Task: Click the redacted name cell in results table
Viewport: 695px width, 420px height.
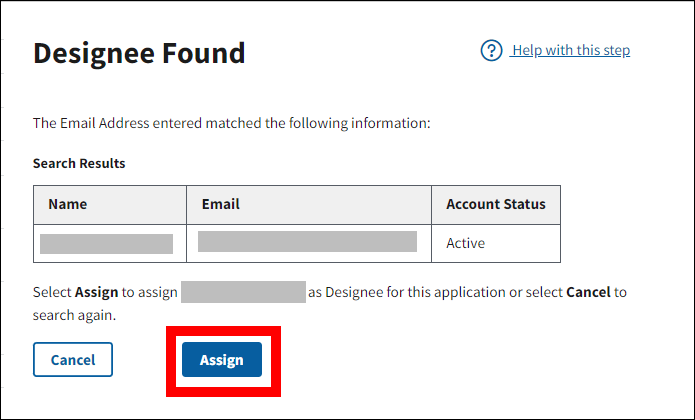Action: [106, 243]
